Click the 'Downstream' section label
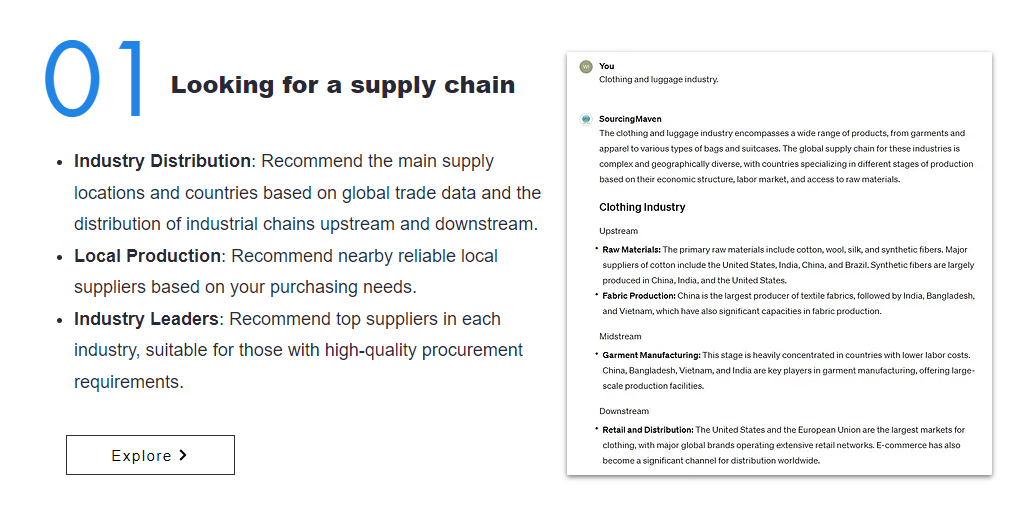This screenshot has width=1021, height=522. (x=624, y=411)
